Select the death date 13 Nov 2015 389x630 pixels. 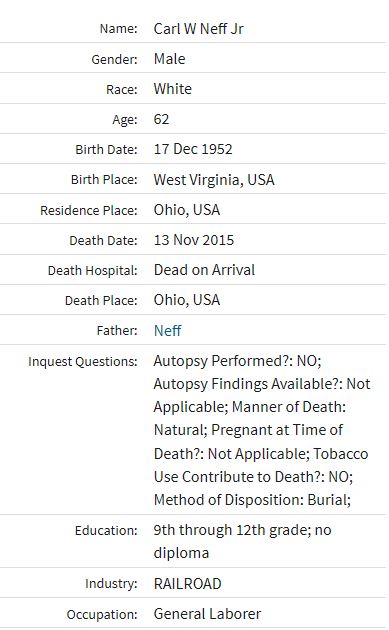(x=194, y=240)
